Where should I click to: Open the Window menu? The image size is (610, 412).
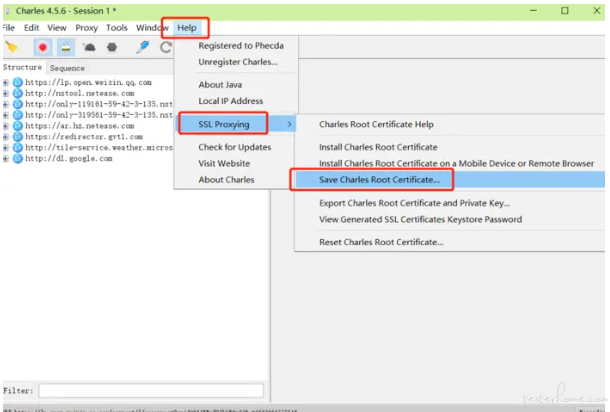click(x=152, y=28)
